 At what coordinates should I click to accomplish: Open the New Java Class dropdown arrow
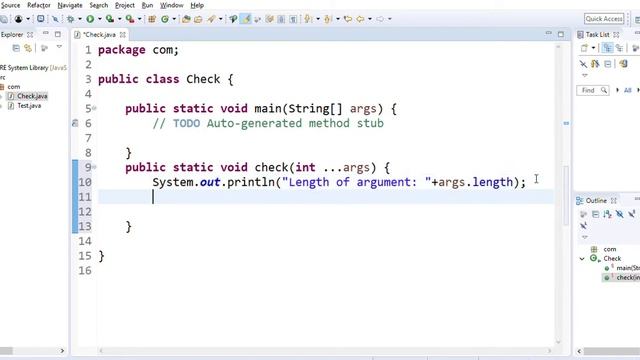click(x=174, y=19)
